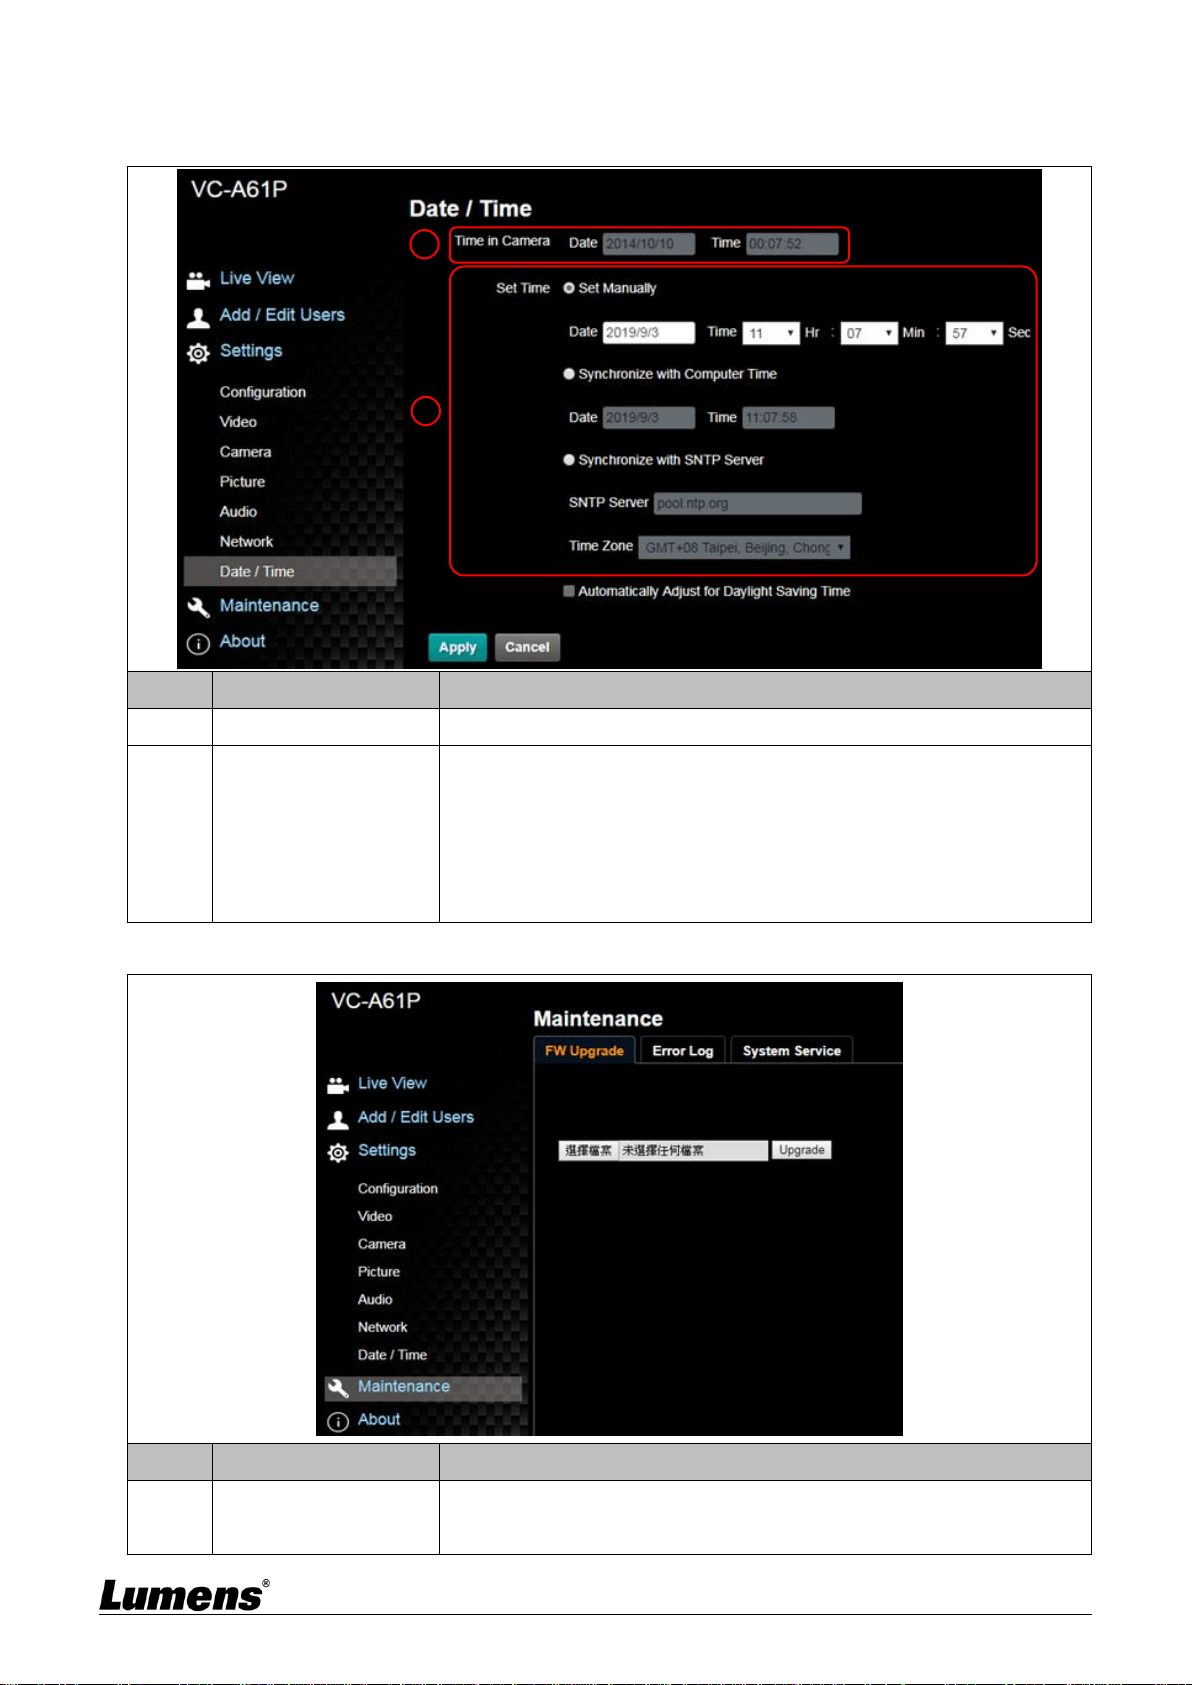Click the green Apply button
The height and width of the screenshot is (1685, 1192).
click(x=458, y=647)
